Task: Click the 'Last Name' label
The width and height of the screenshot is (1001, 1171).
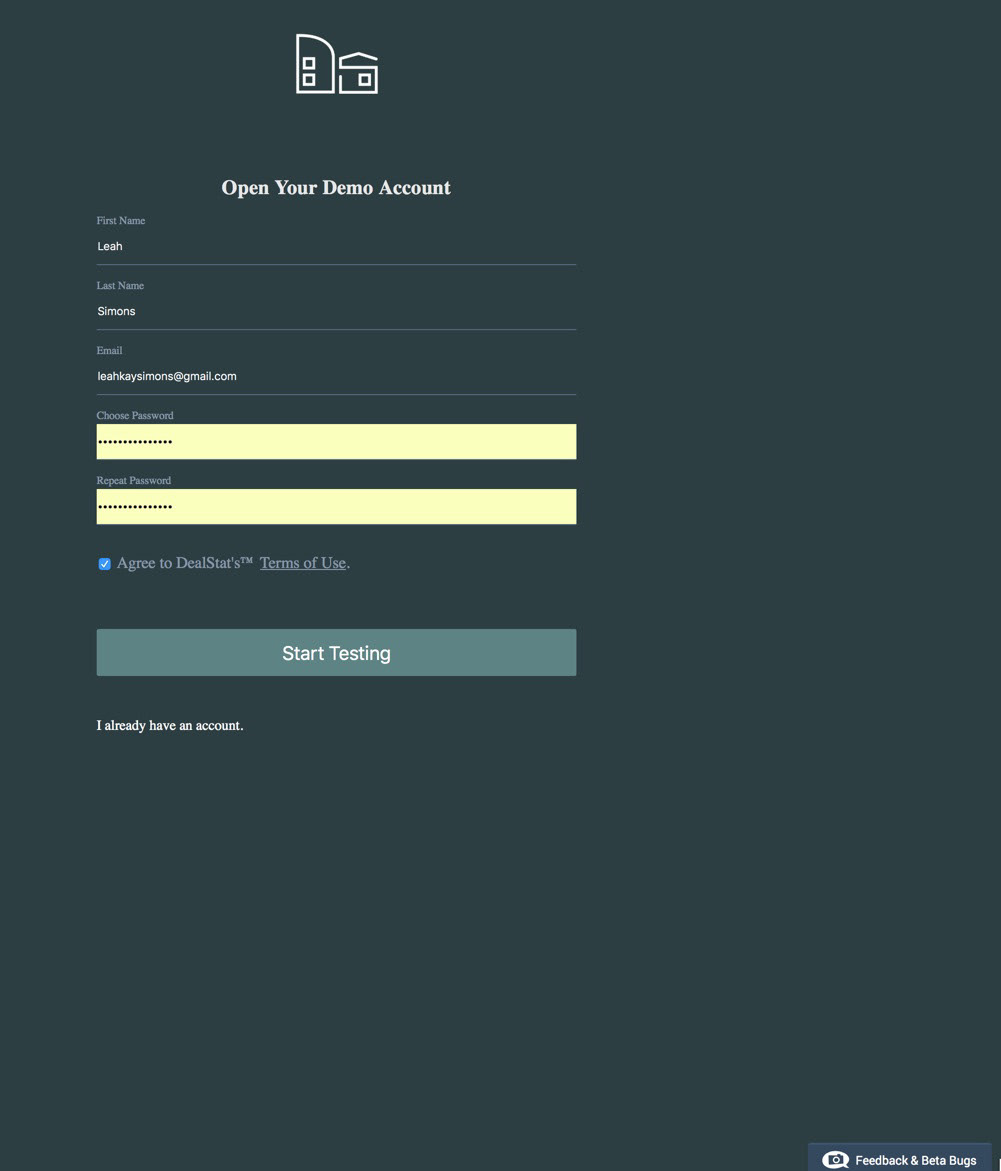Action: [x=120, y=285]
